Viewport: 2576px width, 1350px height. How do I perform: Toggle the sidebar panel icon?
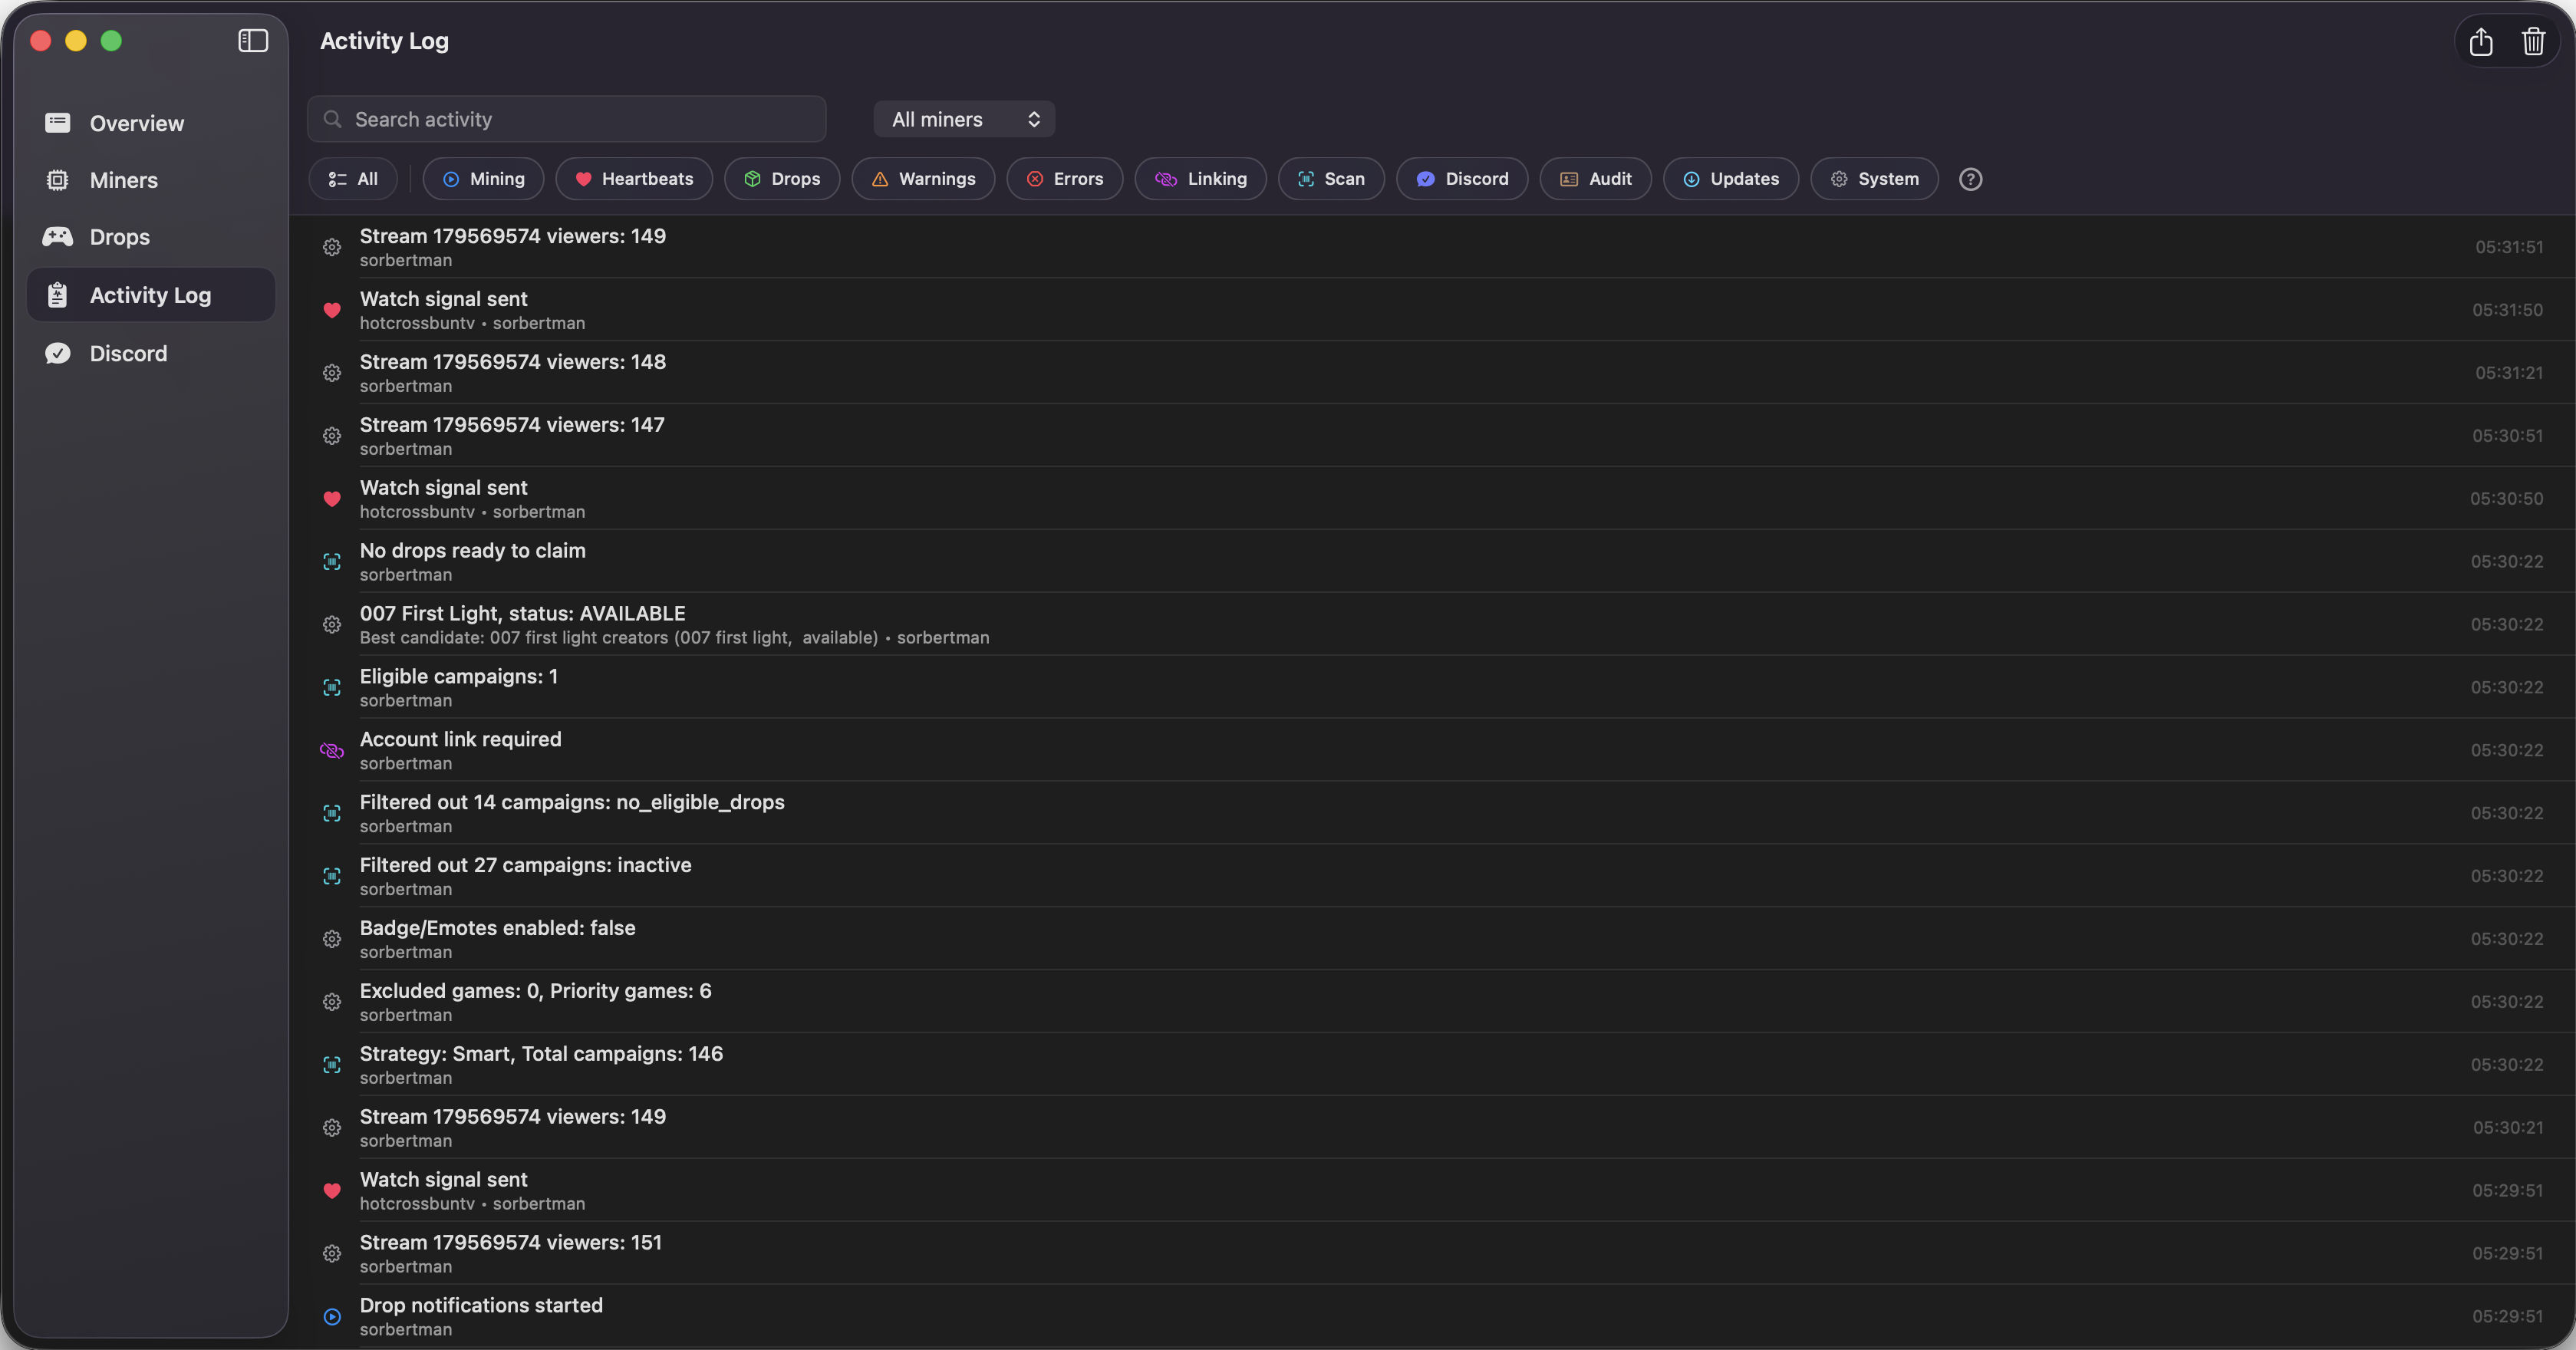pos(253,41)
